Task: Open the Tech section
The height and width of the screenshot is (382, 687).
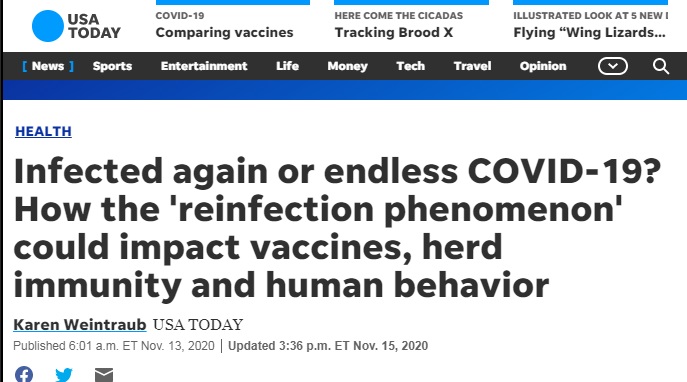Action: click(x=411, y=66)
